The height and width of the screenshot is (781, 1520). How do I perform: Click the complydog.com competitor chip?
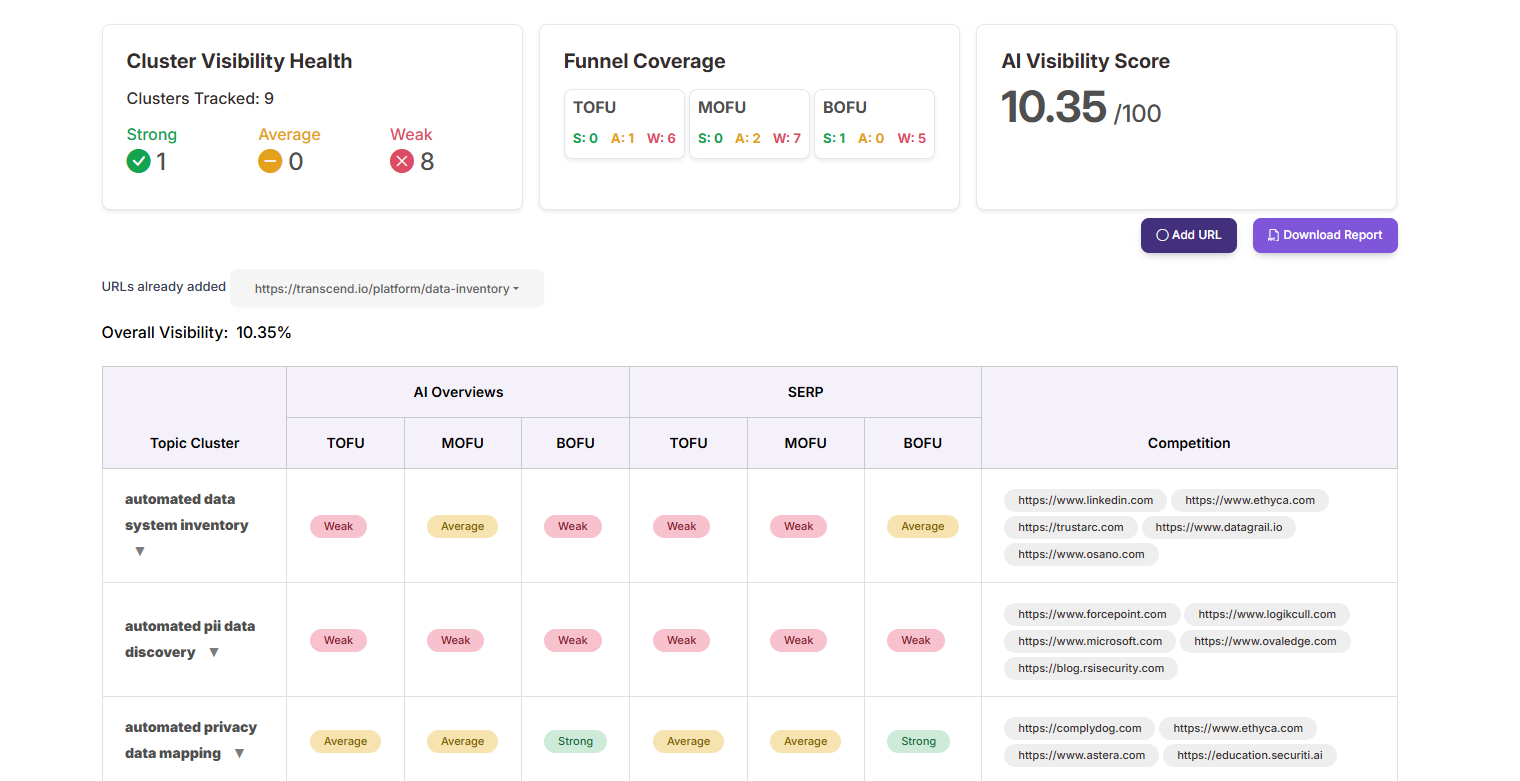1079,728
